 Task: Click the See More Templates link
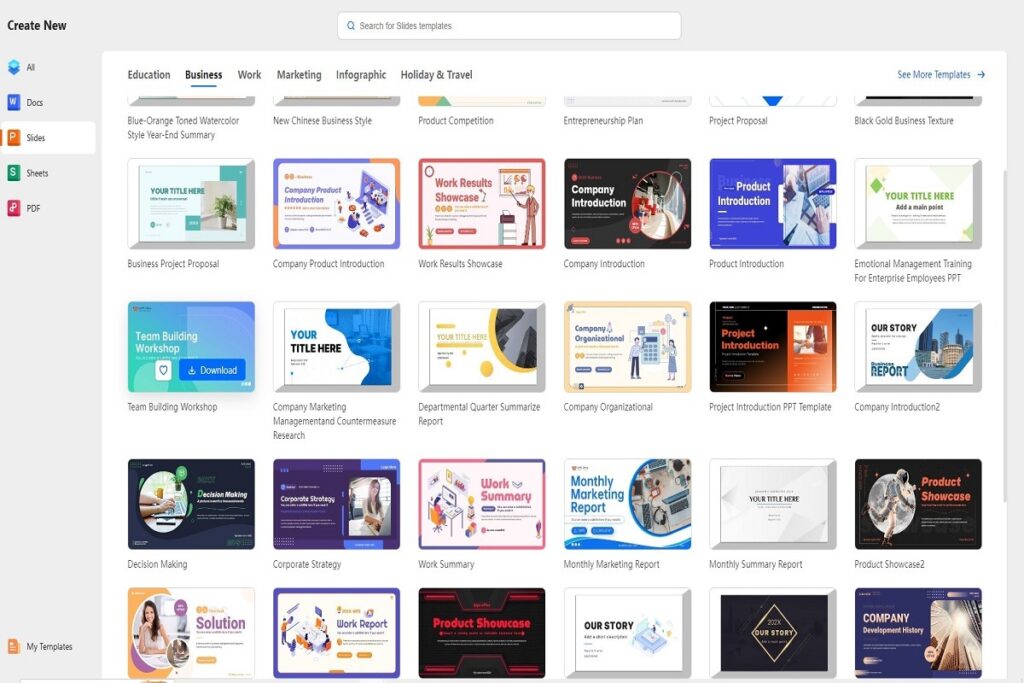coord(934,75)
